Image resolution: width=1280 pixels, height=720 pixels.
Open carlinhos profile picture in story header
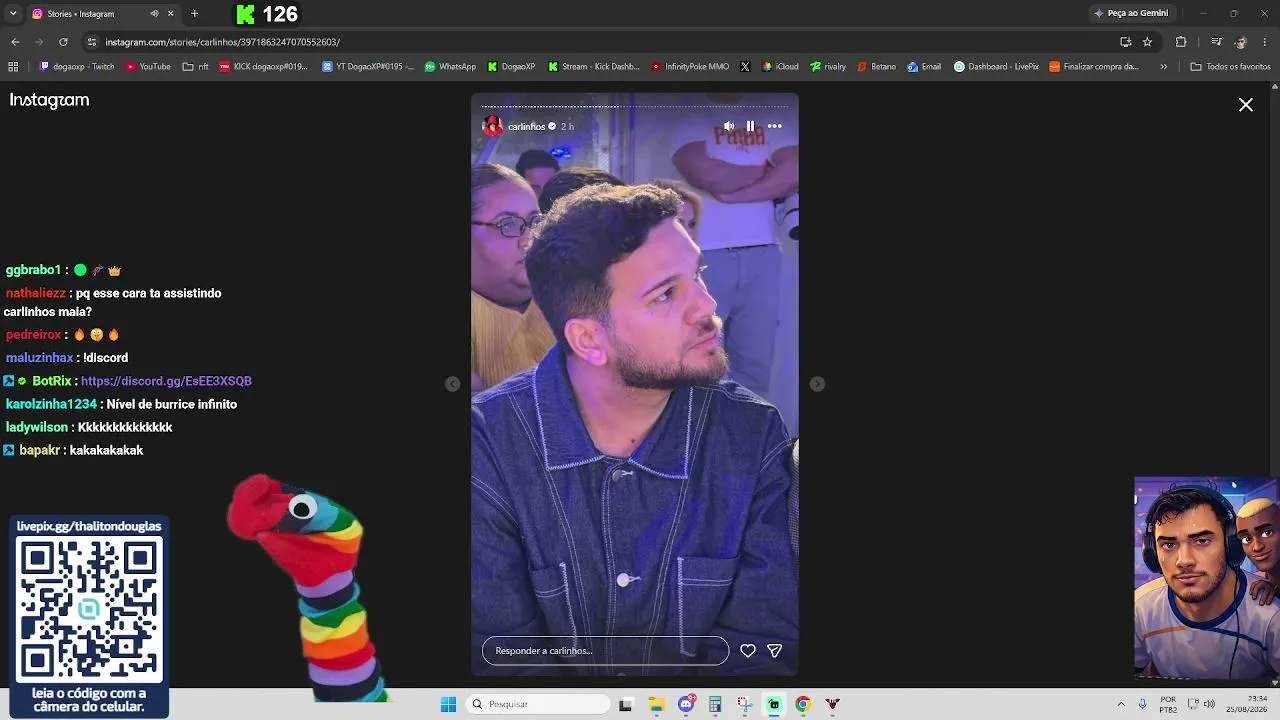coord(492,126)
